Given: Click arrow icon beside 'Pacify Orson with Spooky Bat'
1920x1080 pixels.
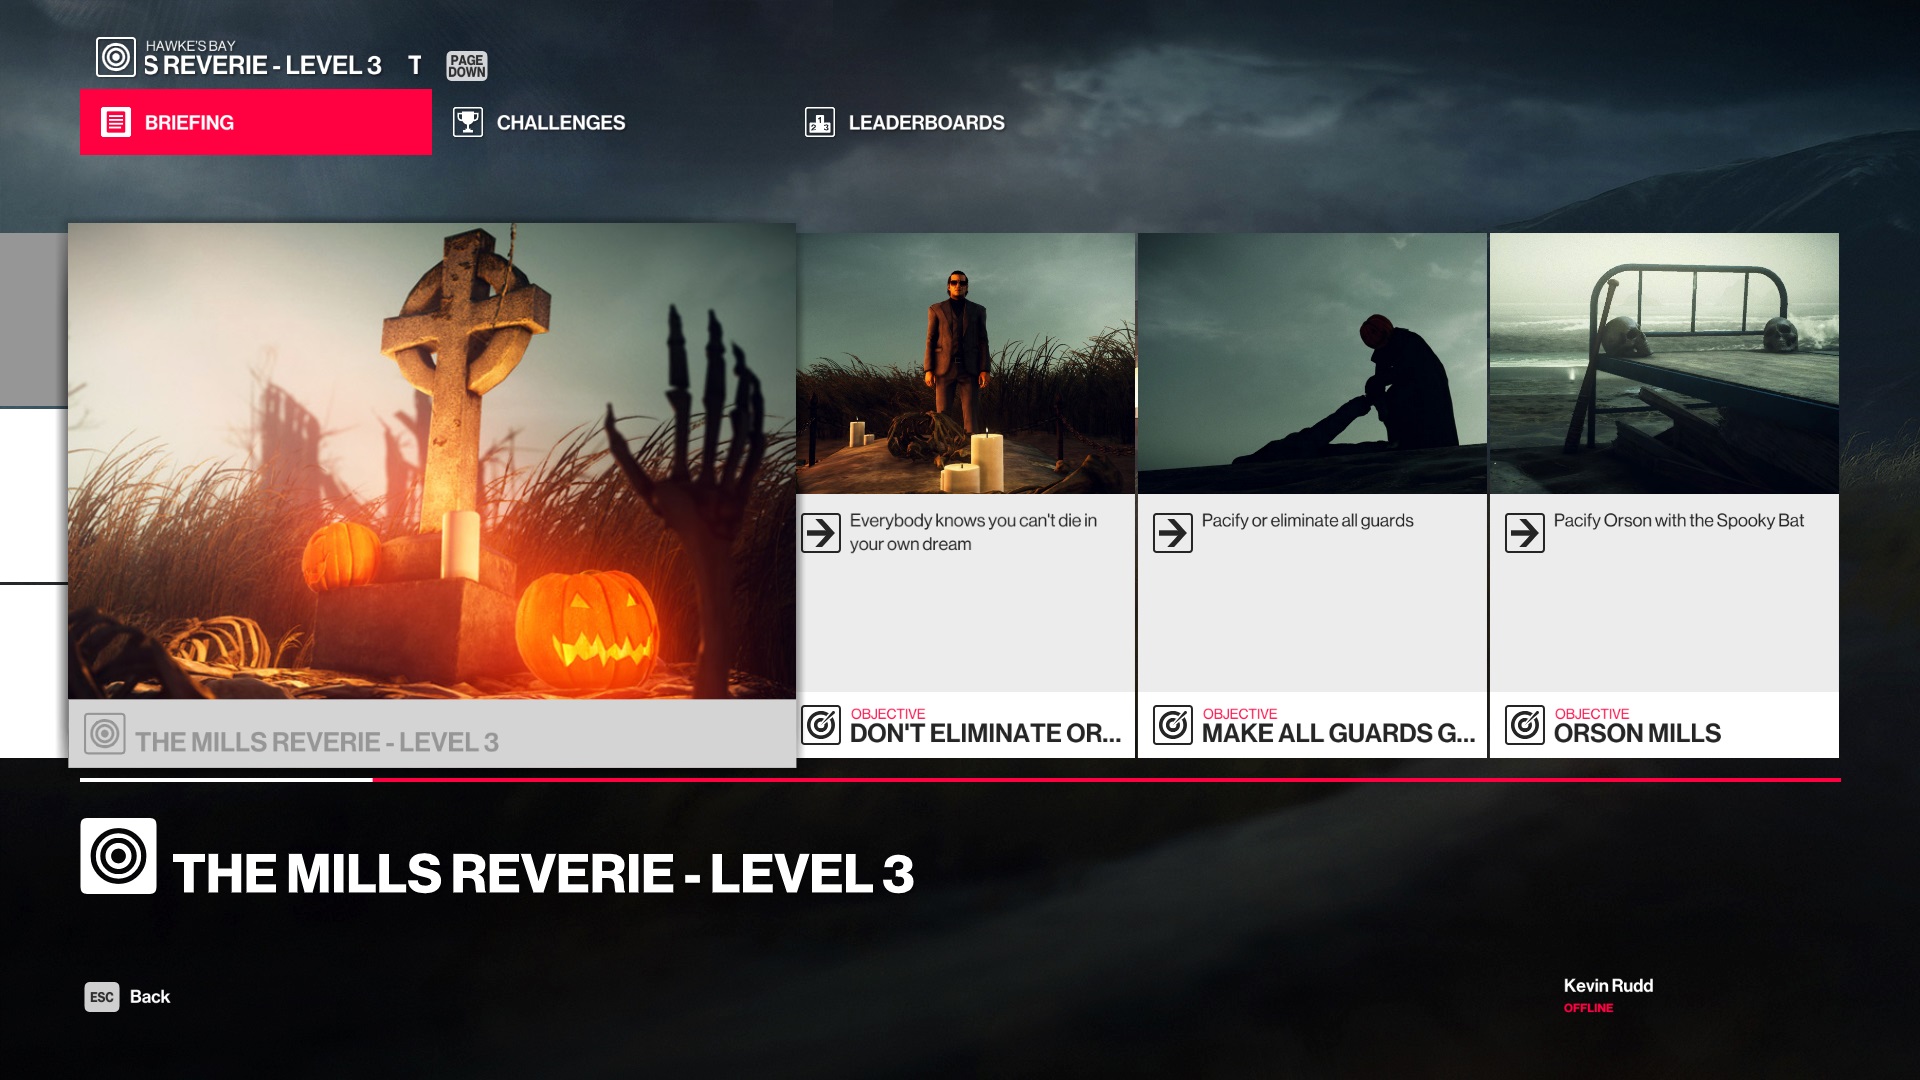Looking at the screenshot, I should (x=1524, y=533).
